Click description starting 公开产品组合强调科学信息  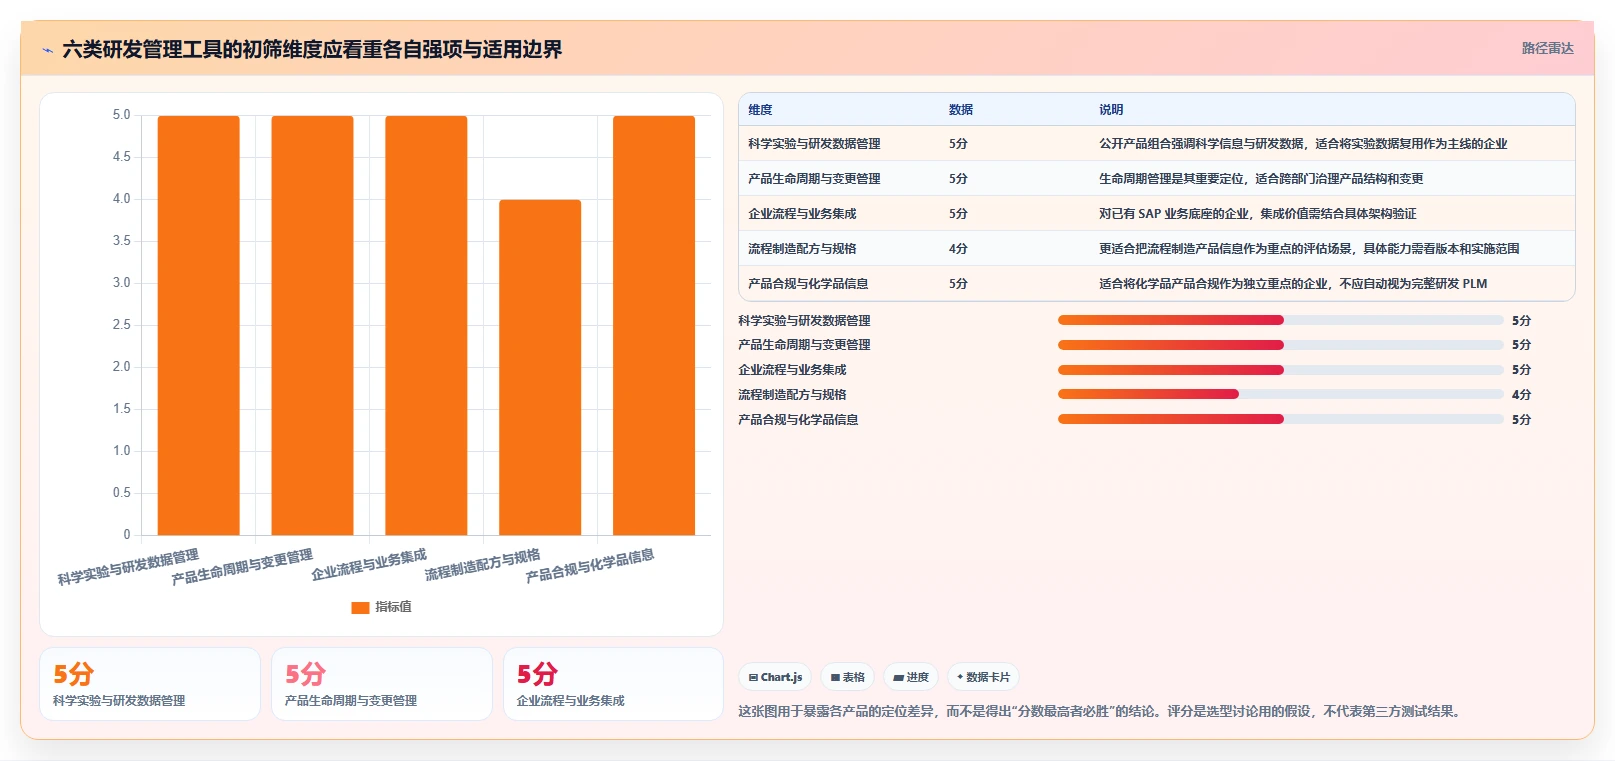(x=1303, y=144)
